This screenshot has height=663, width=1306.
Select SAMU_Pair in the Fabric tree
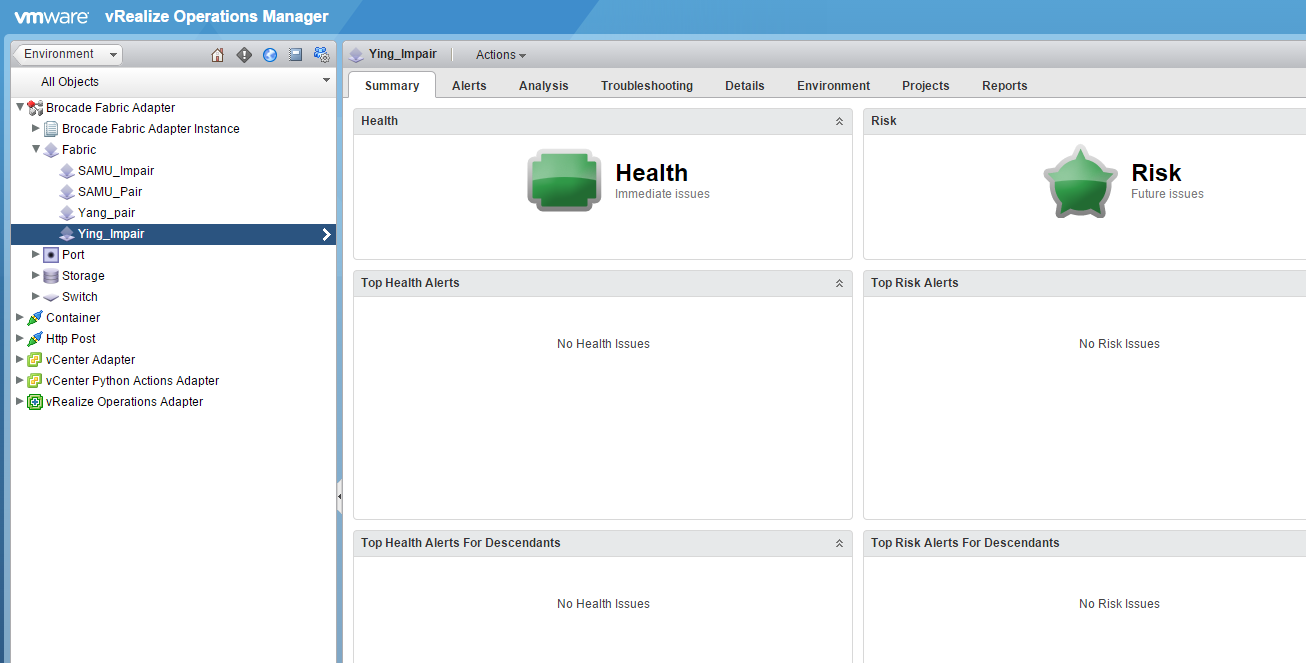click(x=110, y=191)
